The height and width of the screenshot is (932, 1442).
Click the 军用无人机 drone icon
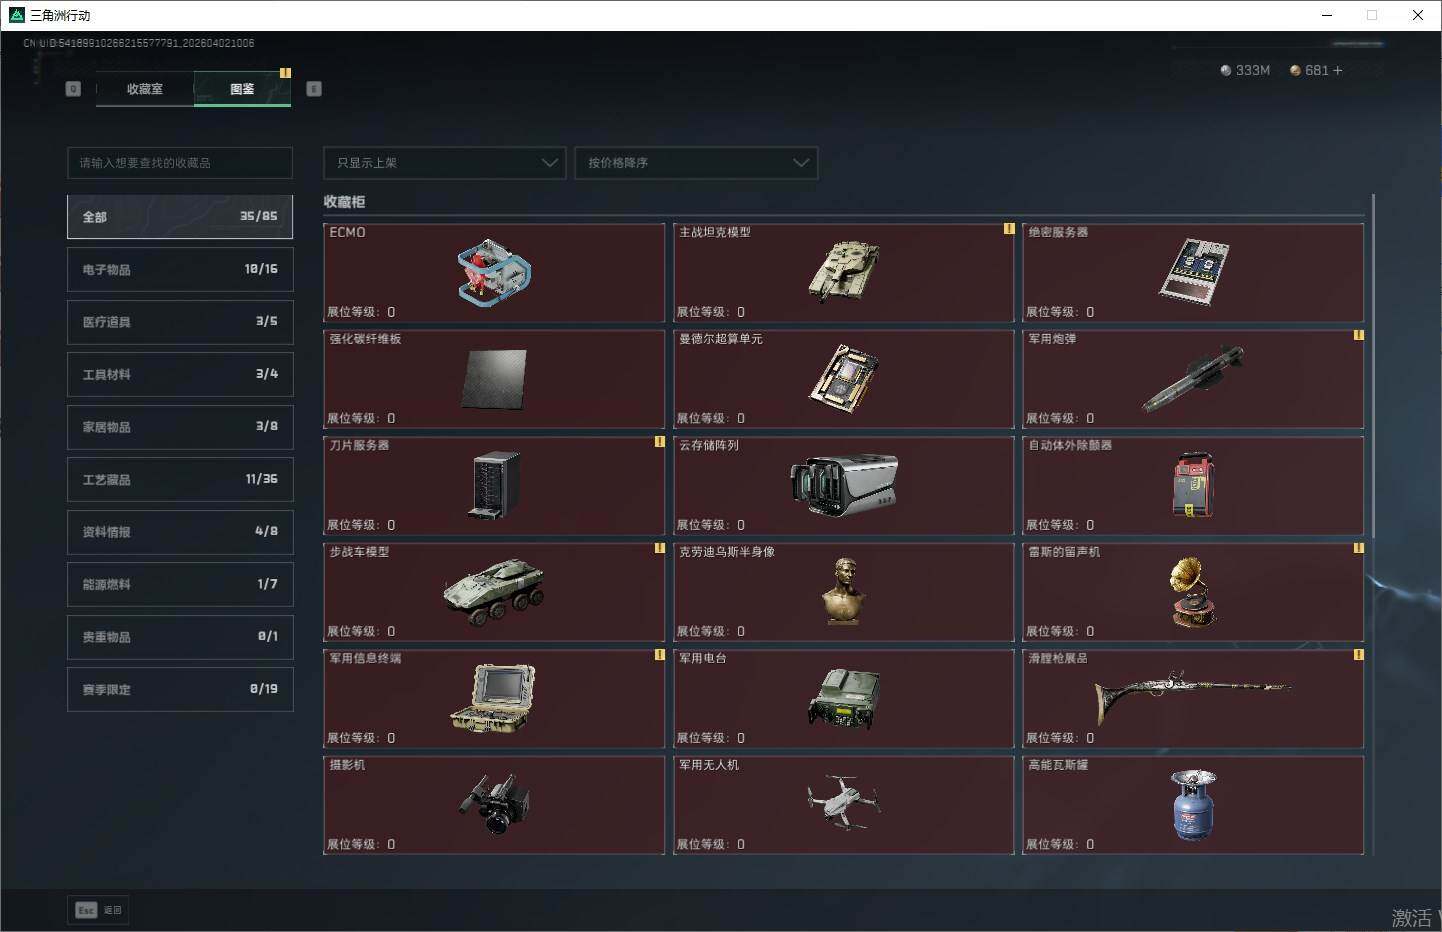coord(844,801)
